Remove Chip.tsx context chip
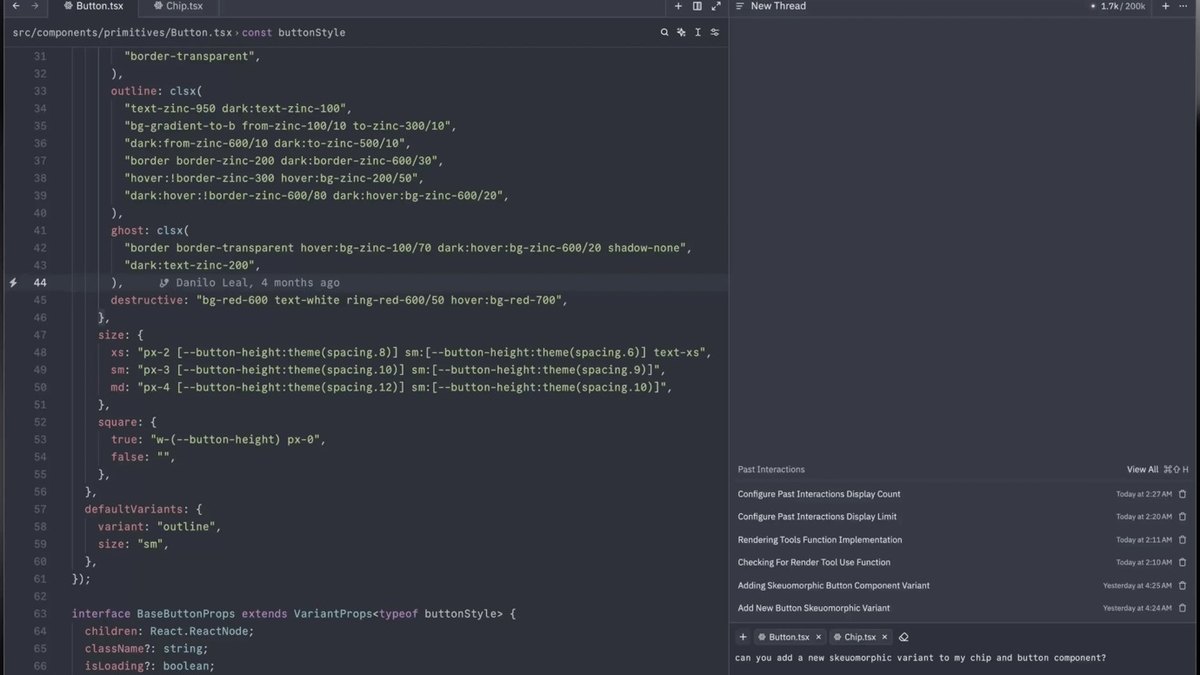1200x675 pixels. [885, 637]
